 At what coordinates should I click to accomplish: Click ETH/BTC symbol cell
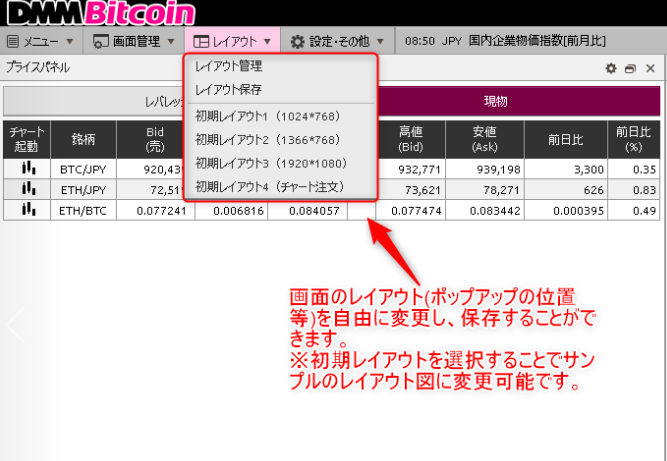click(x=83, y=210)
